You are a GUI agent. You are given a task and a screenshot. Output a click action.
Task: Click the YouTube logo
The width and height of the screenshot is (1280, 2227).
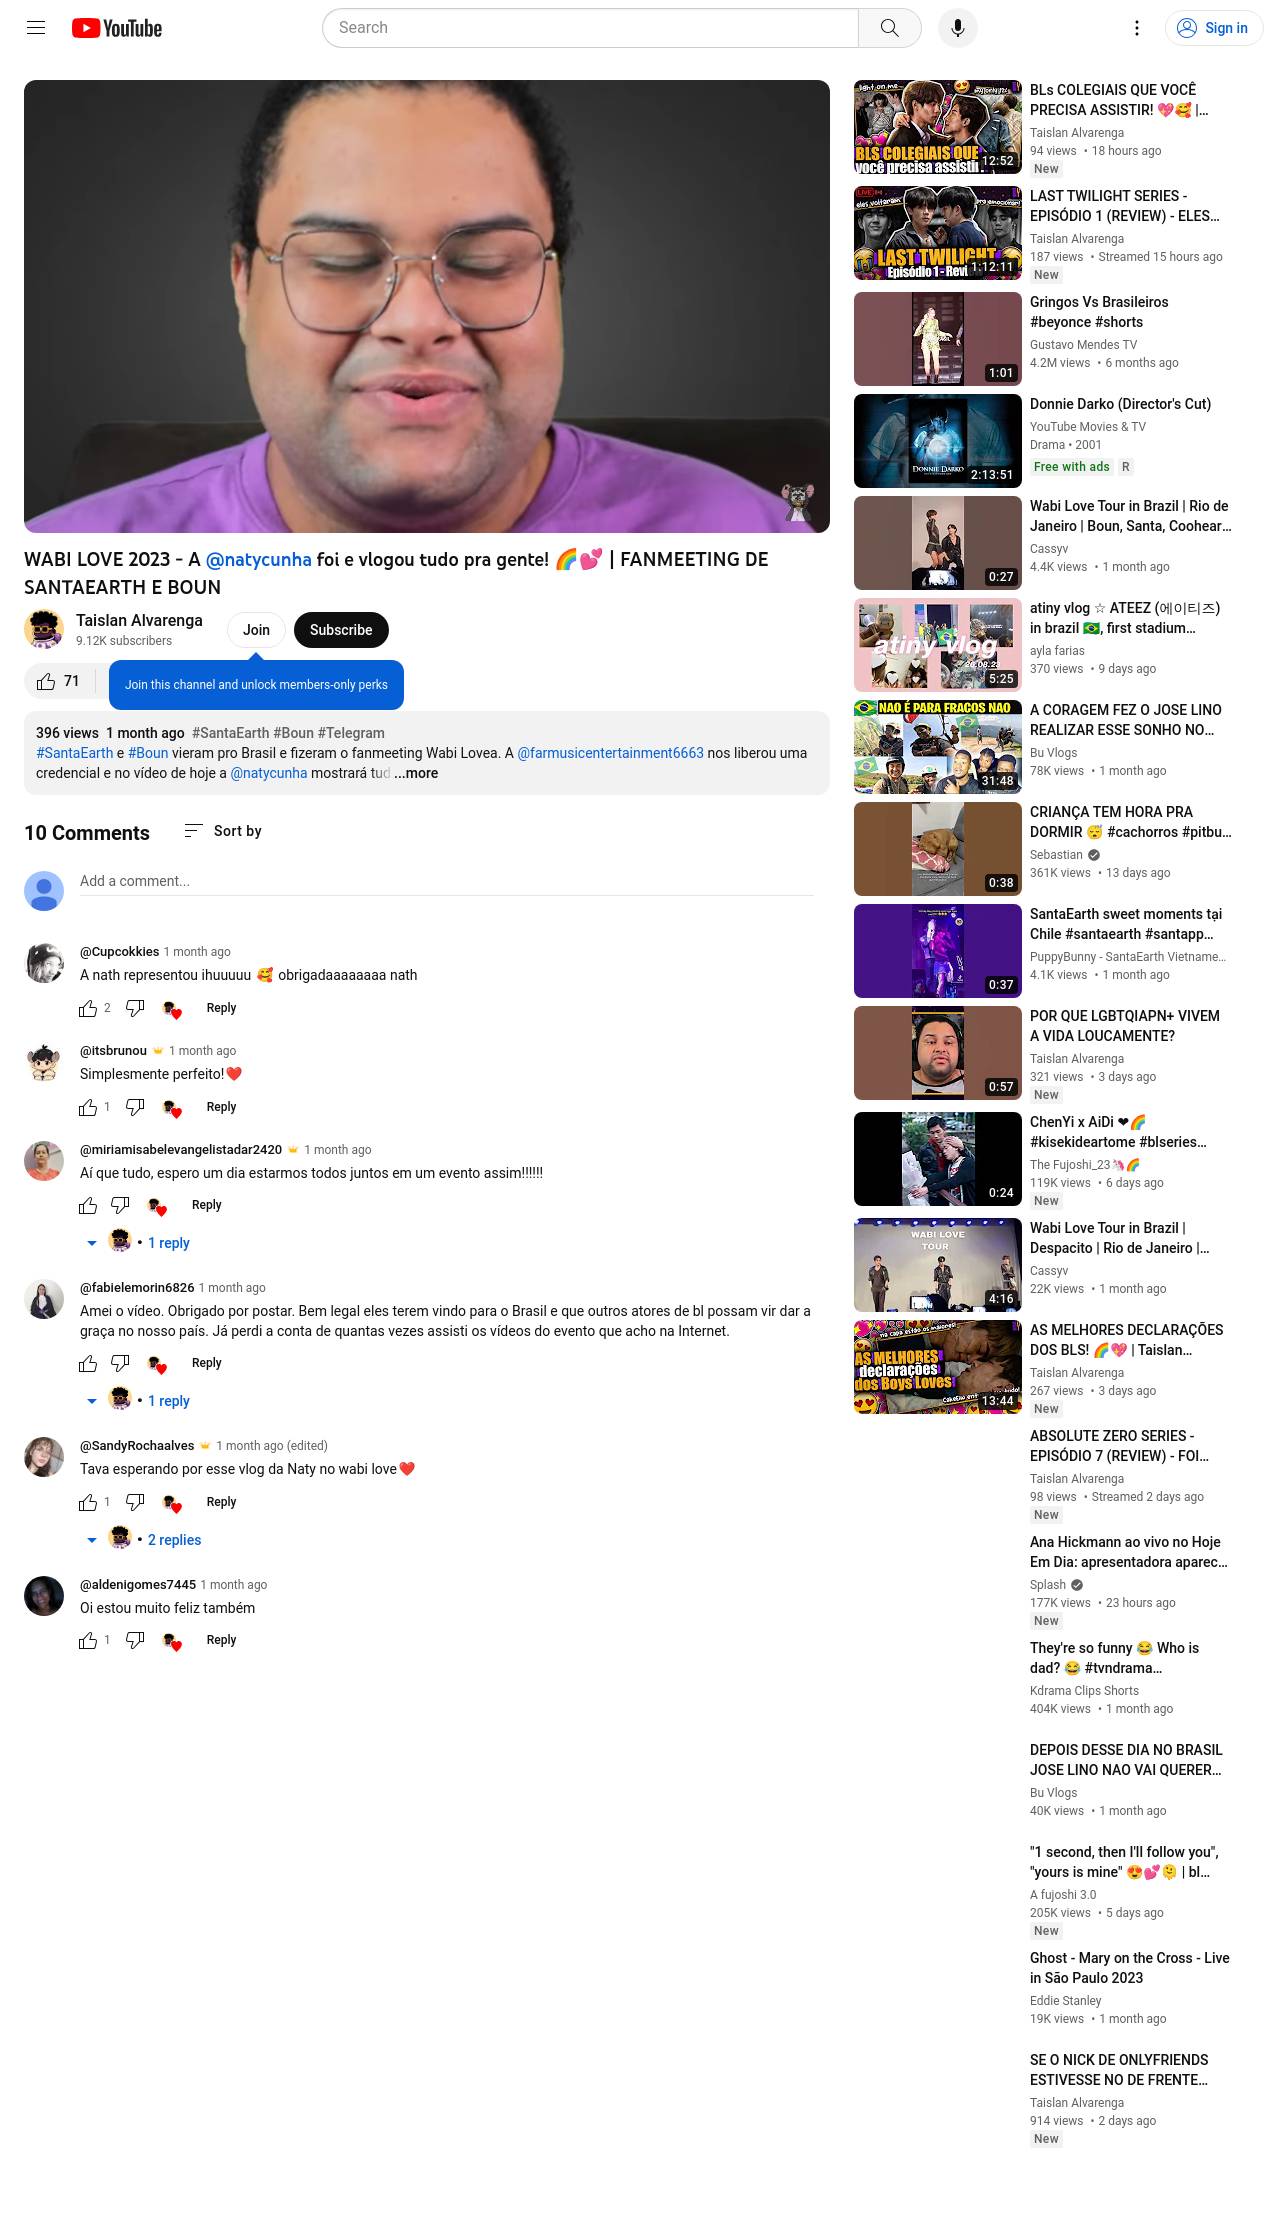tap(117, 28)
